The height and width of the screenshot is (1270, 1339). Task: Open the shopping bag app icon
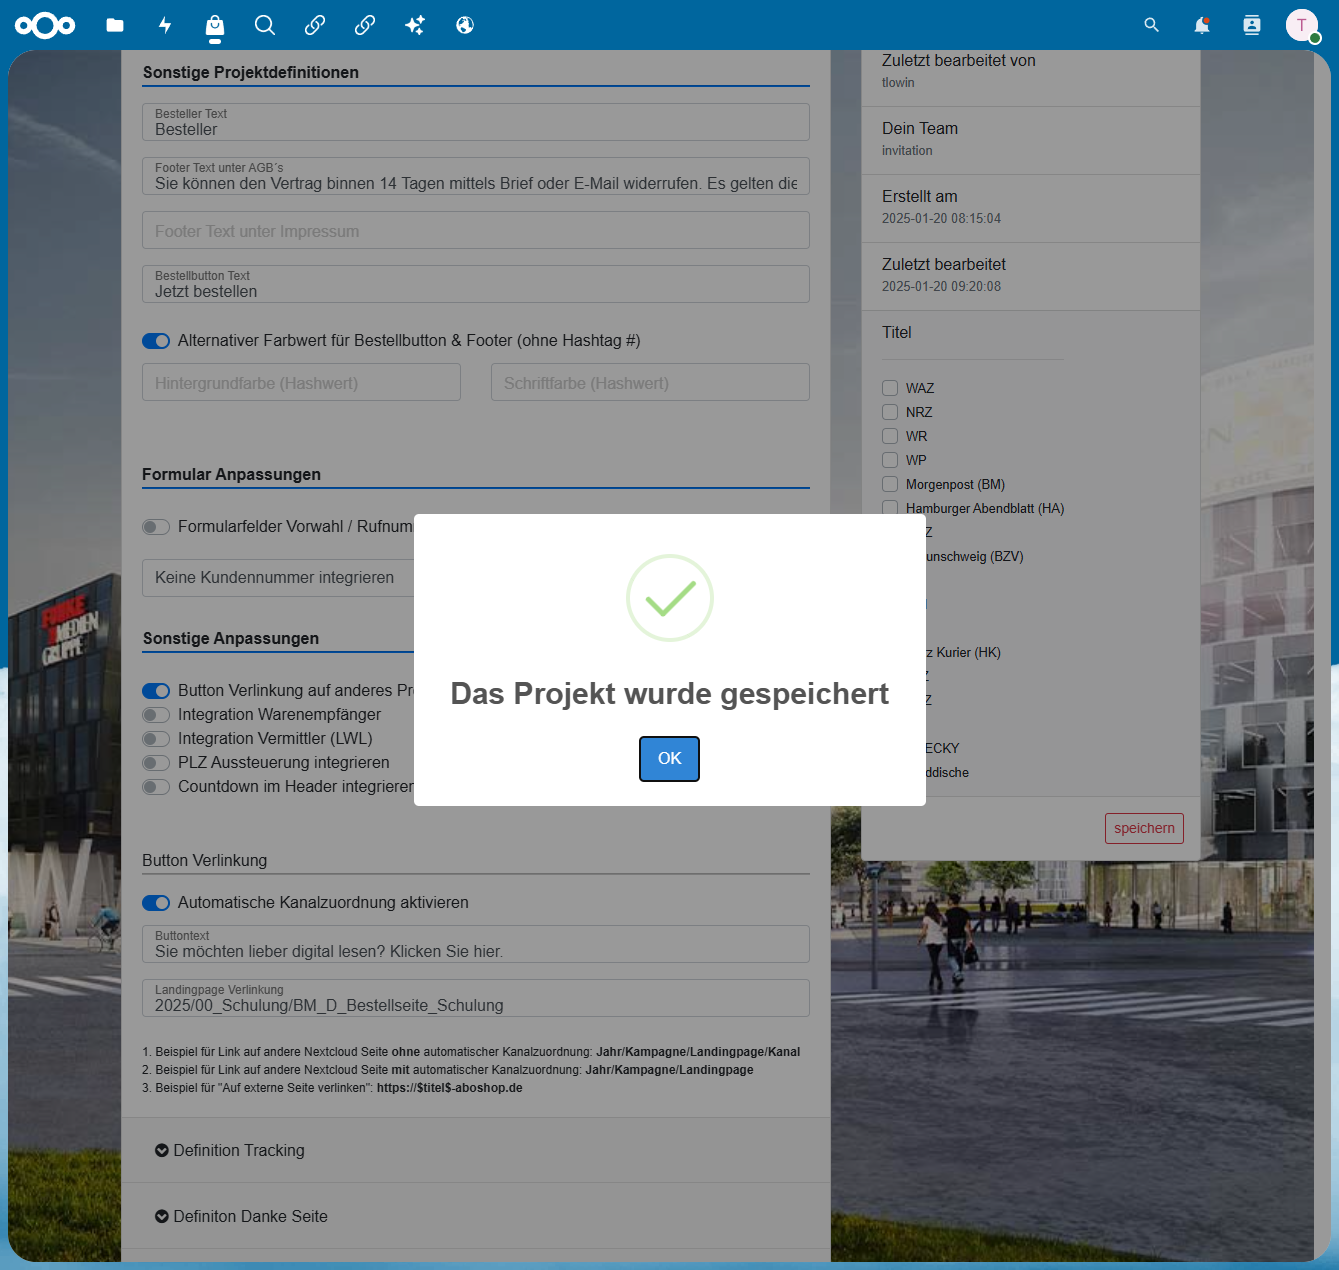(215, 25)
